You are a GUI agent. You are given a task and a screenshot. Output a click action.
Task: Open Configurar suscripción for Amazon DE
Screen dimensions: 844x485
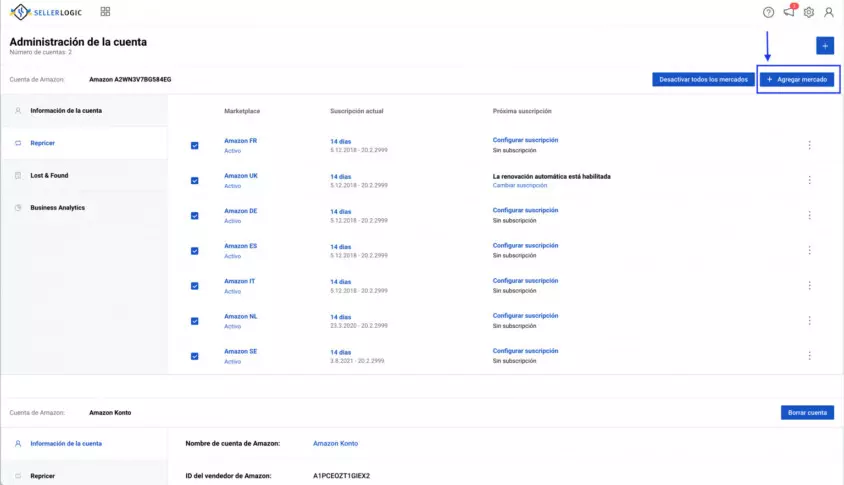pyautogui.click(x=525, y=210)
